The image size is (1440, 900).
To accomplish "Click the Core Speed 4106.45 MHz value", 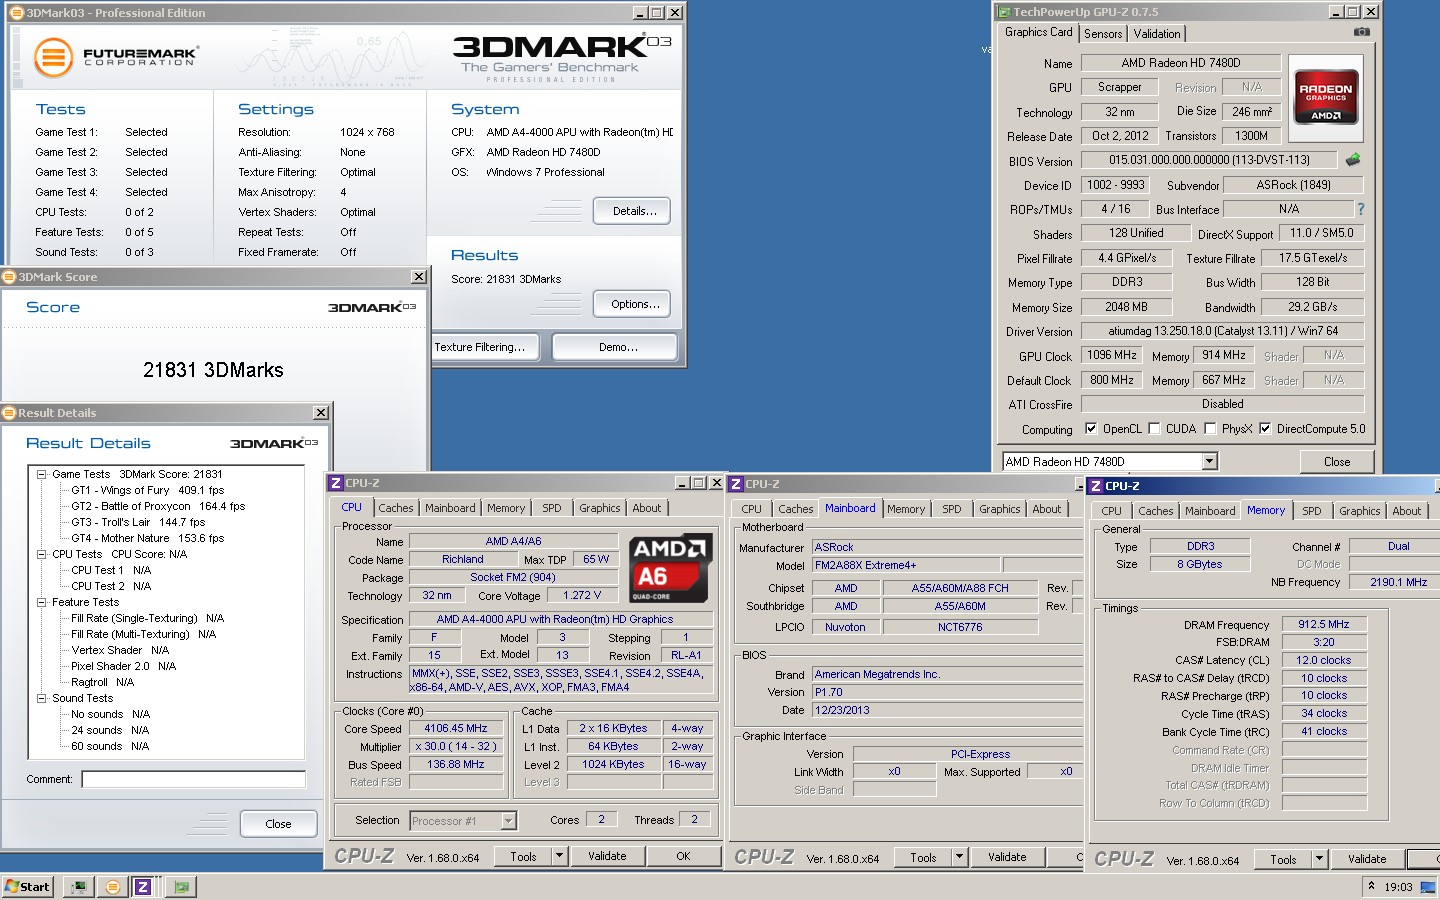I will (x=456, y=728).
